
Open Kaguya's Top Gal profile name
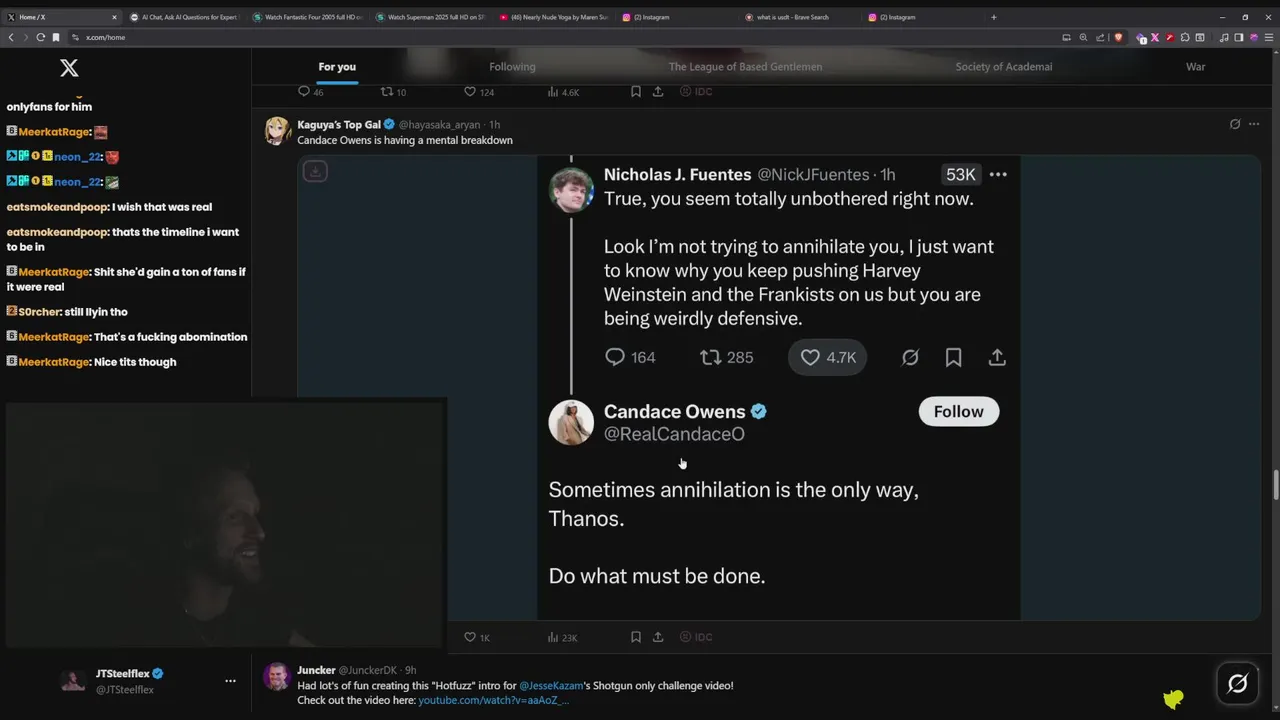[x=339, y=125]
